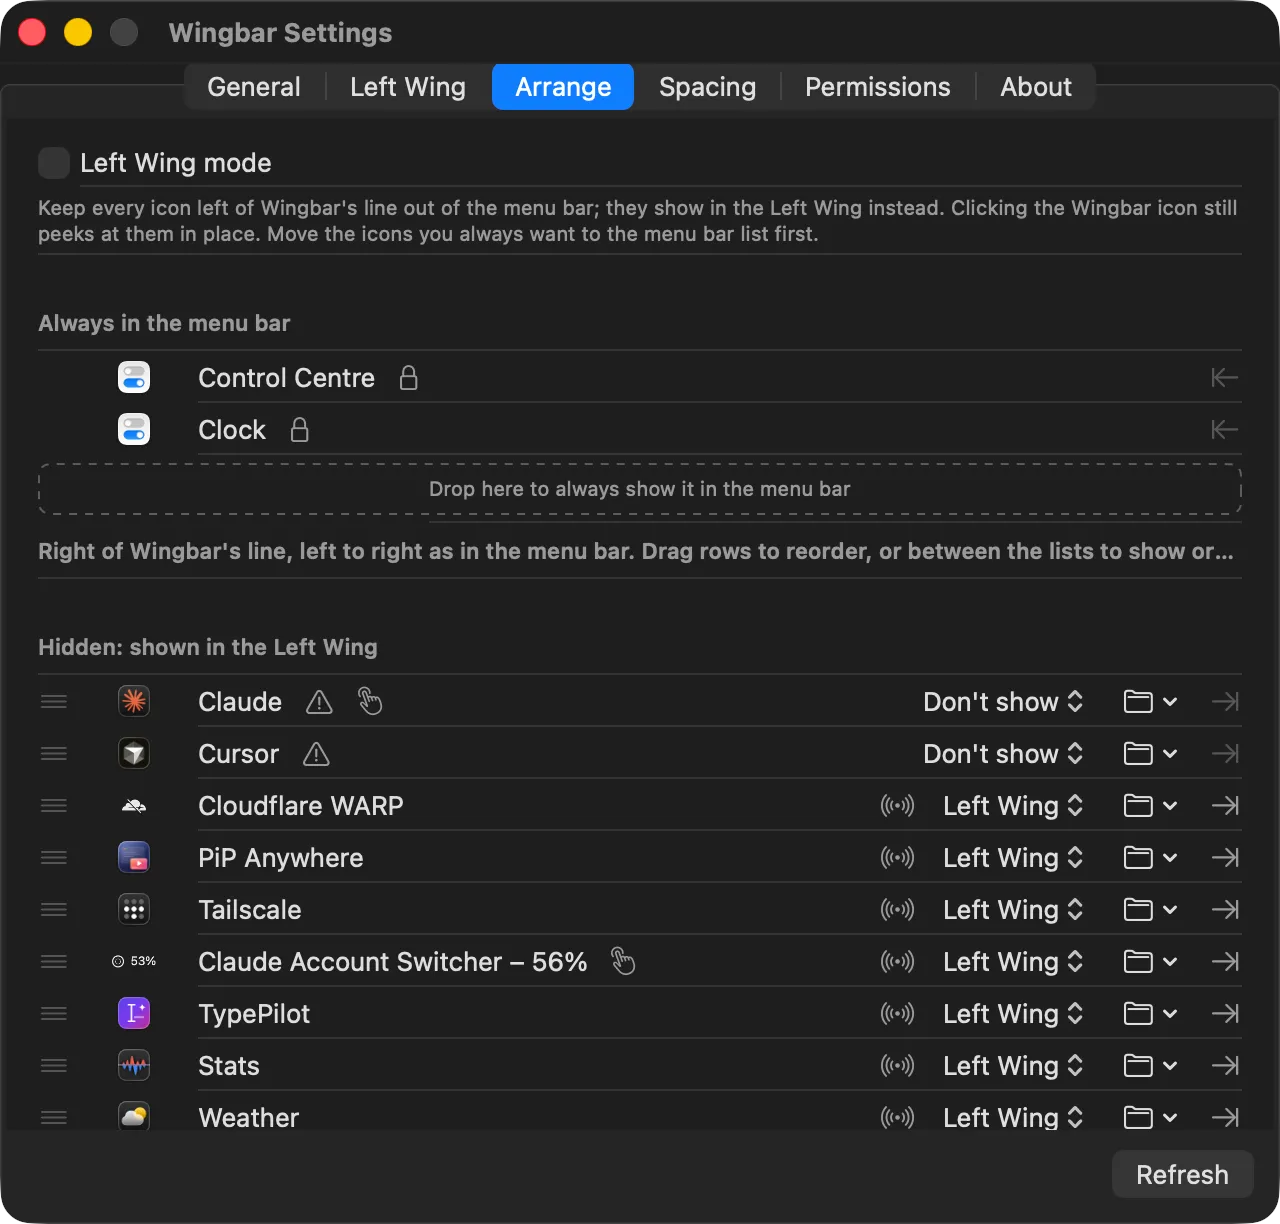The width and height of the screenshot is (1280, 1224).
Task: Open the Permissions tab
Action: [878, 87]
